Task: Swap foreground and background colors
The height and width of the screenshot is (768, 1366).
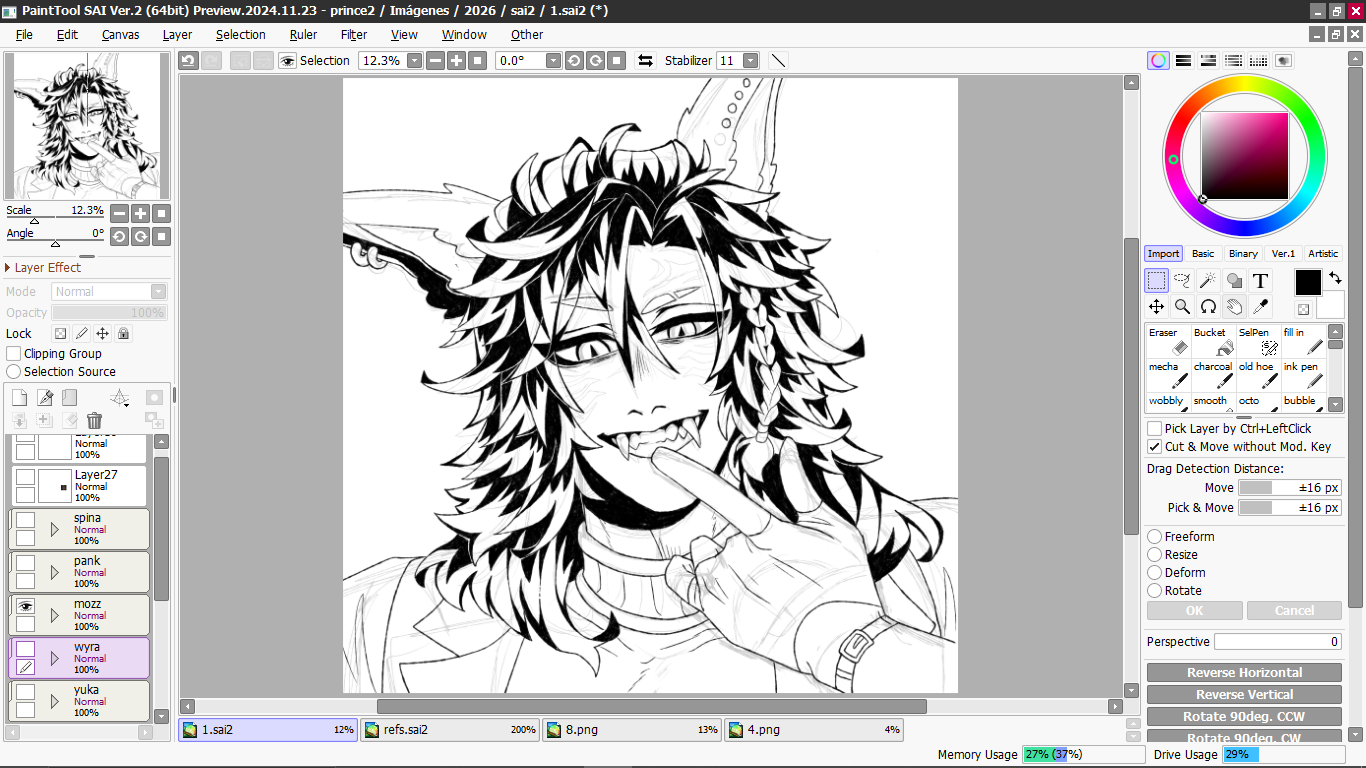Action: coord(1335,278)
